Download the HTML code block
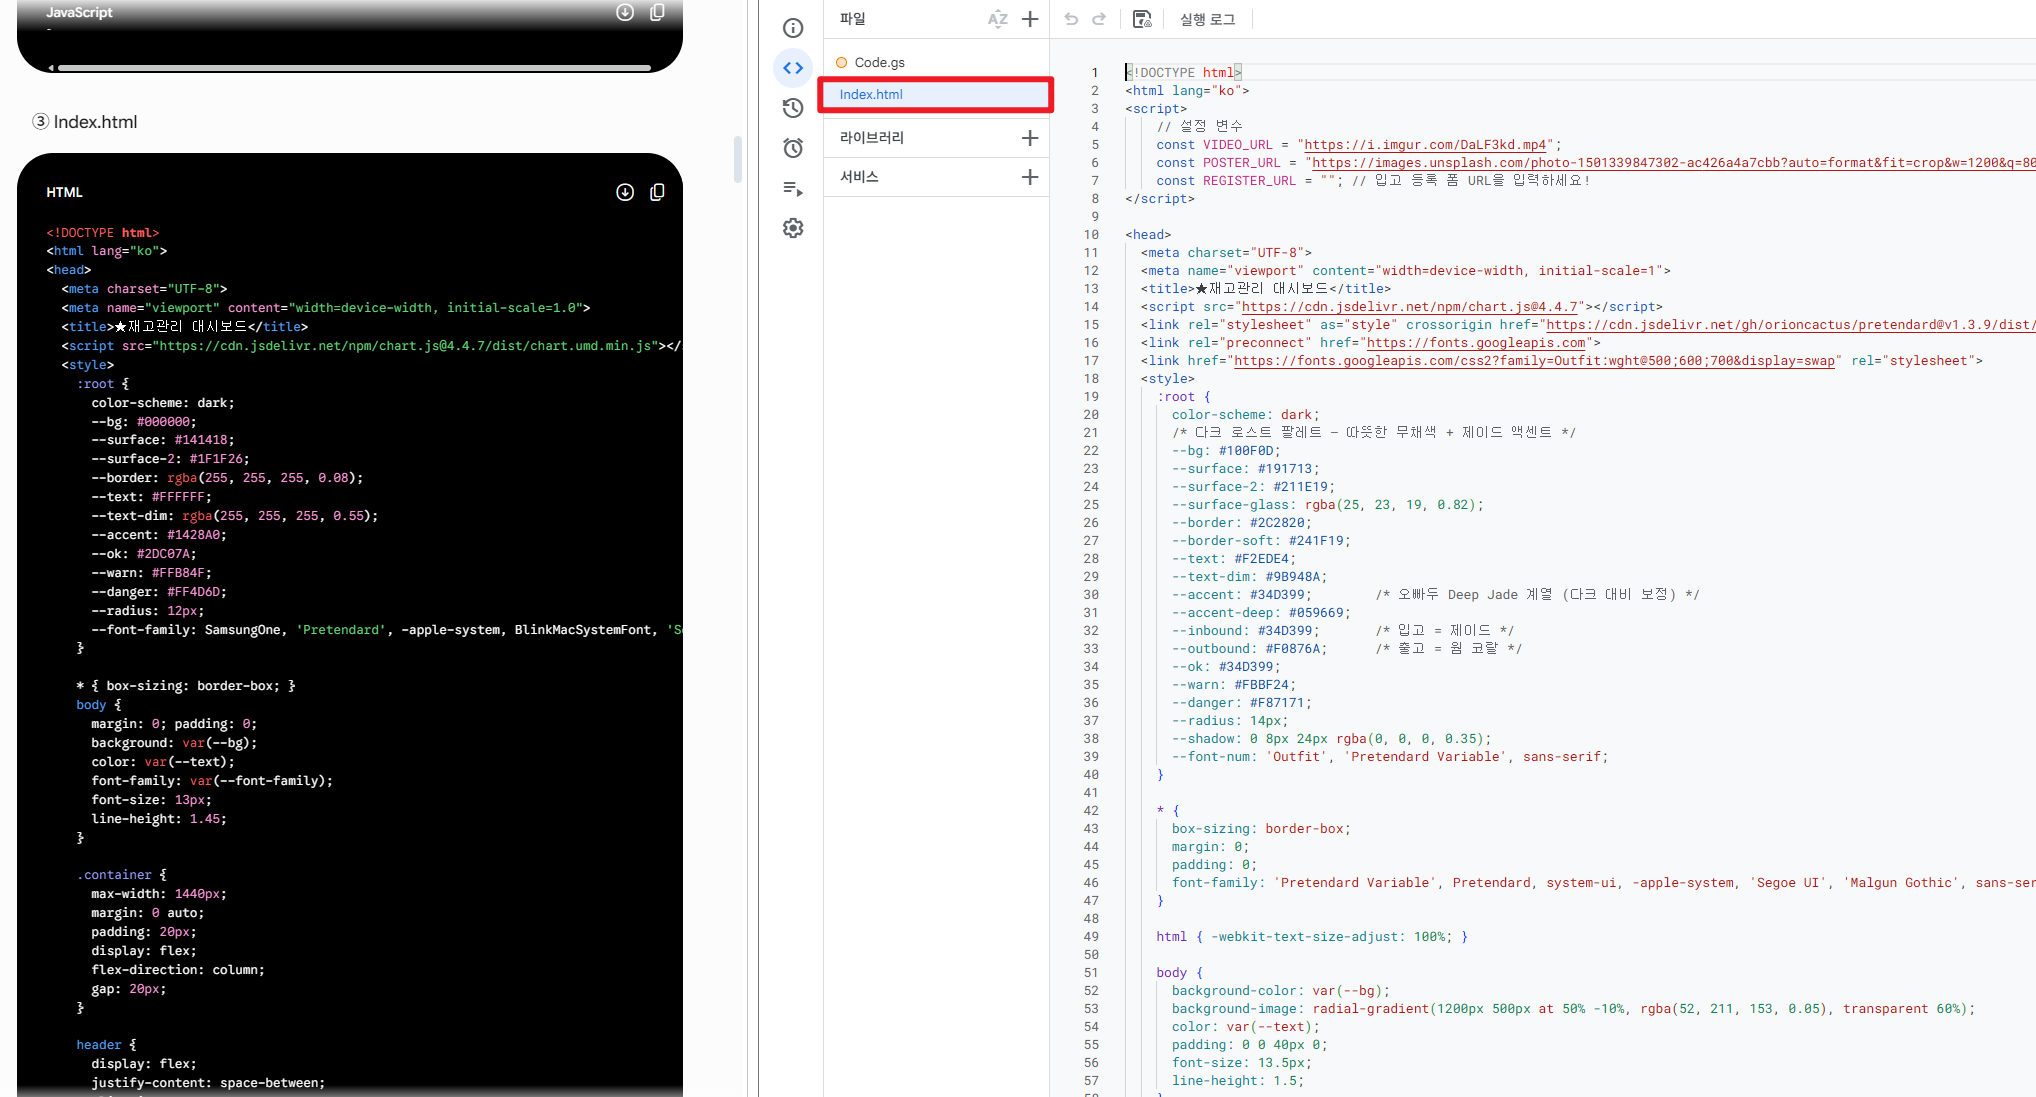Image resolution: width=2036 pixels, height=1097 pixels. (x=625, y=192)
